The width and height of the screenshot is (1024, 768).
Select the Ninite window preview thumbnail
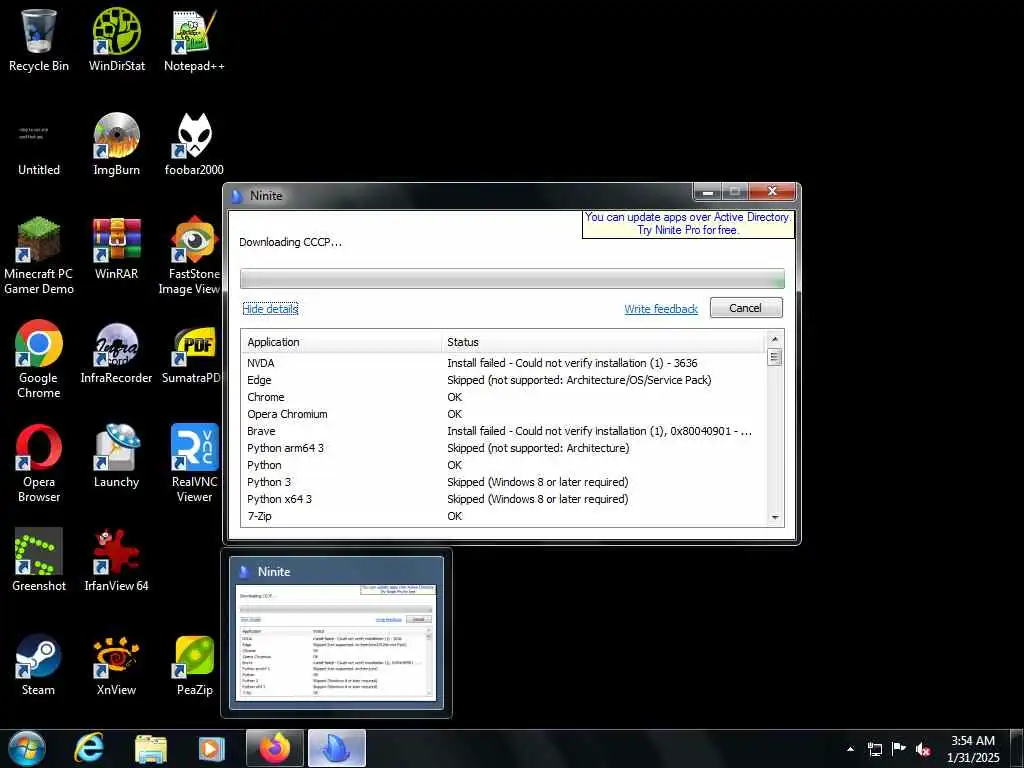(x=336, y=633)
